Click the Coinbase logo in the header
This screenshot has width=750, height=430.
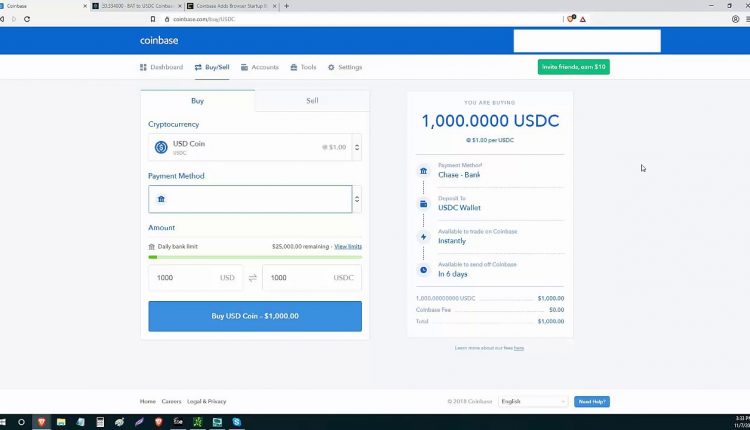coord(159,41)
